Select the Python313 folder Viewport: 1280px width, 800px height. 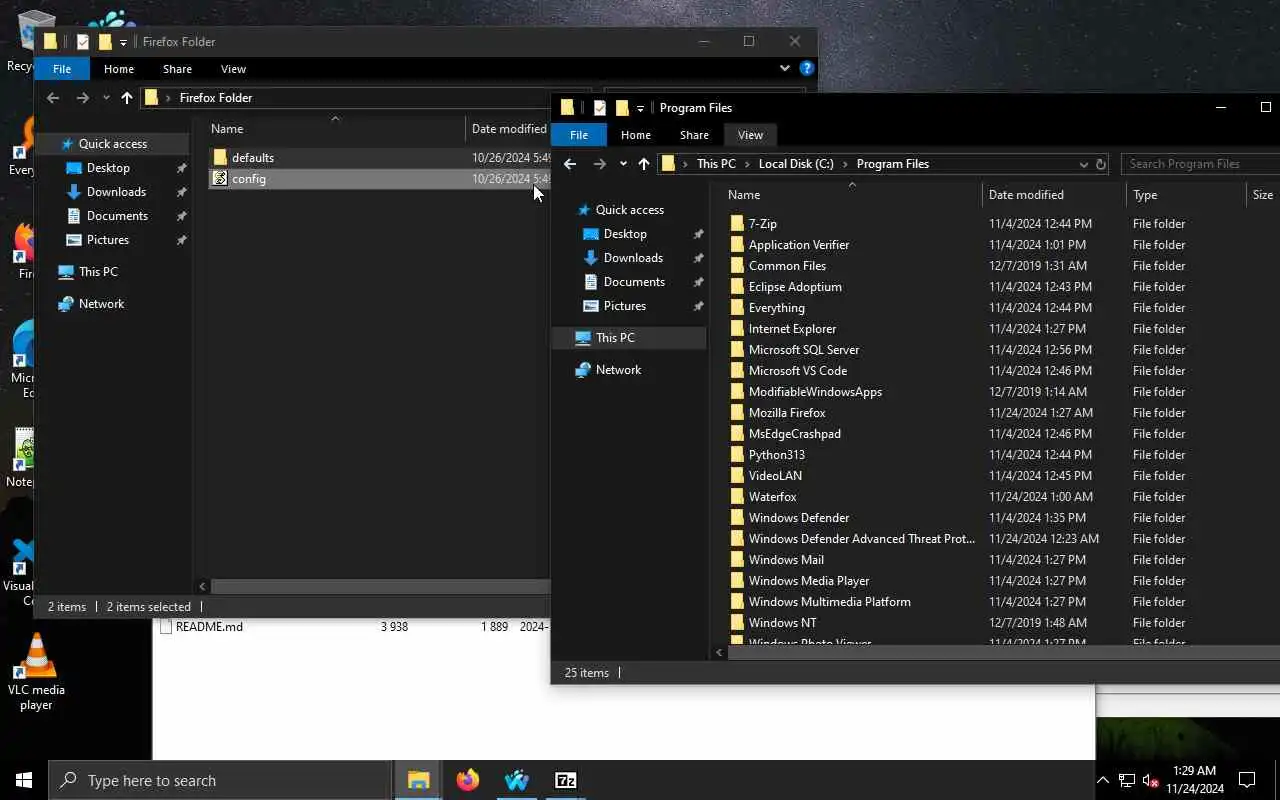click(777, 455)
